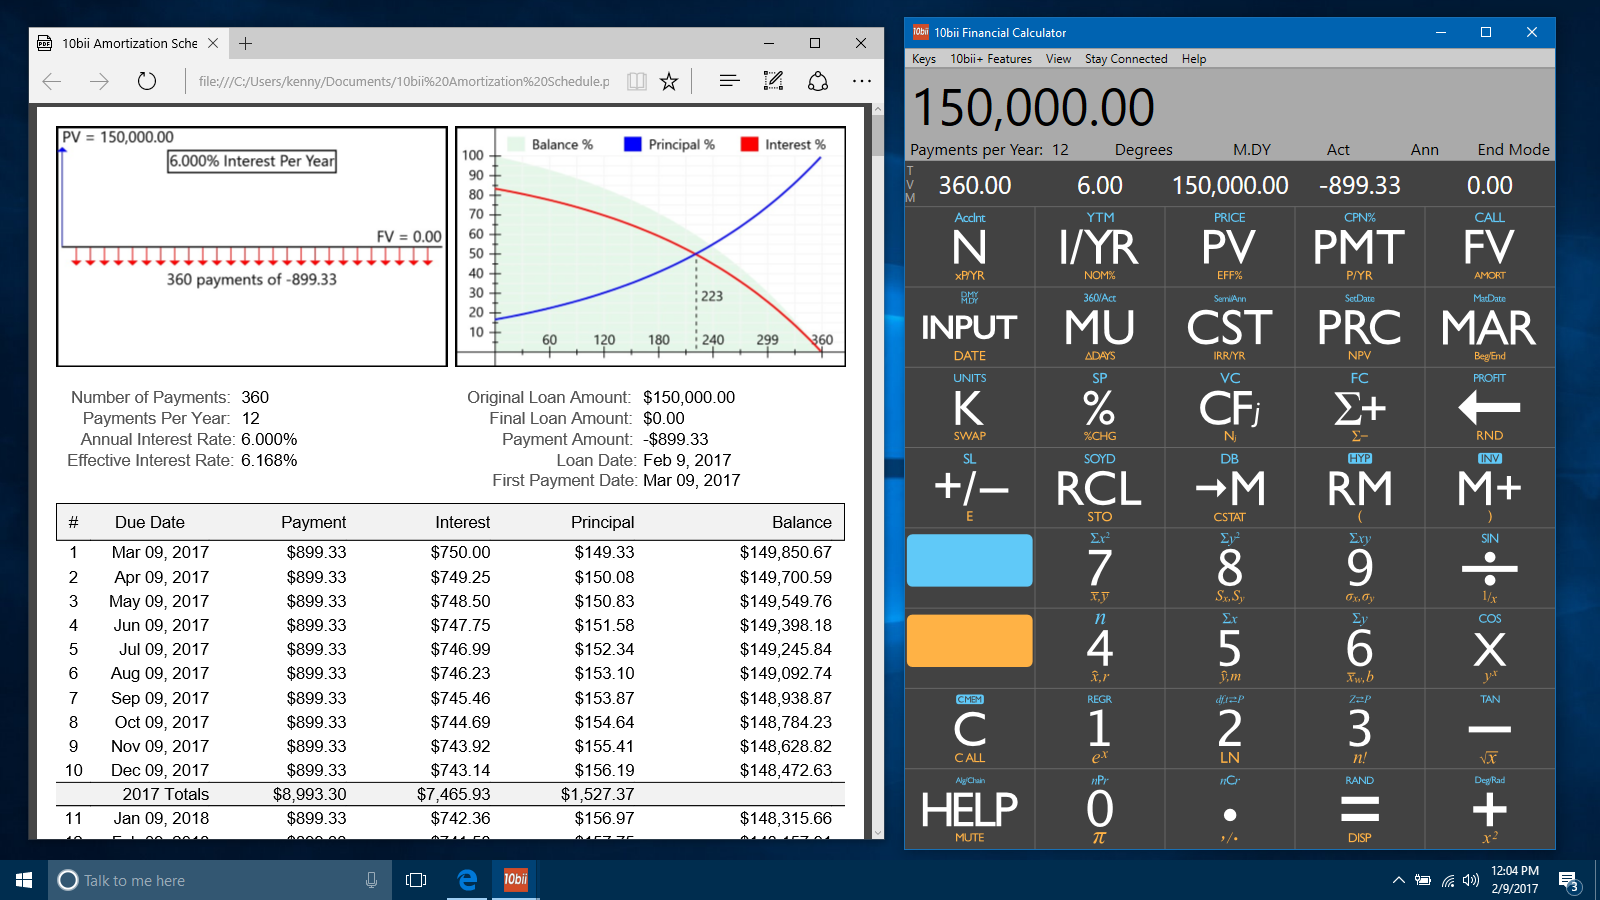
Task: Add page to favorites with the star icon
Action: coord(668,81)
